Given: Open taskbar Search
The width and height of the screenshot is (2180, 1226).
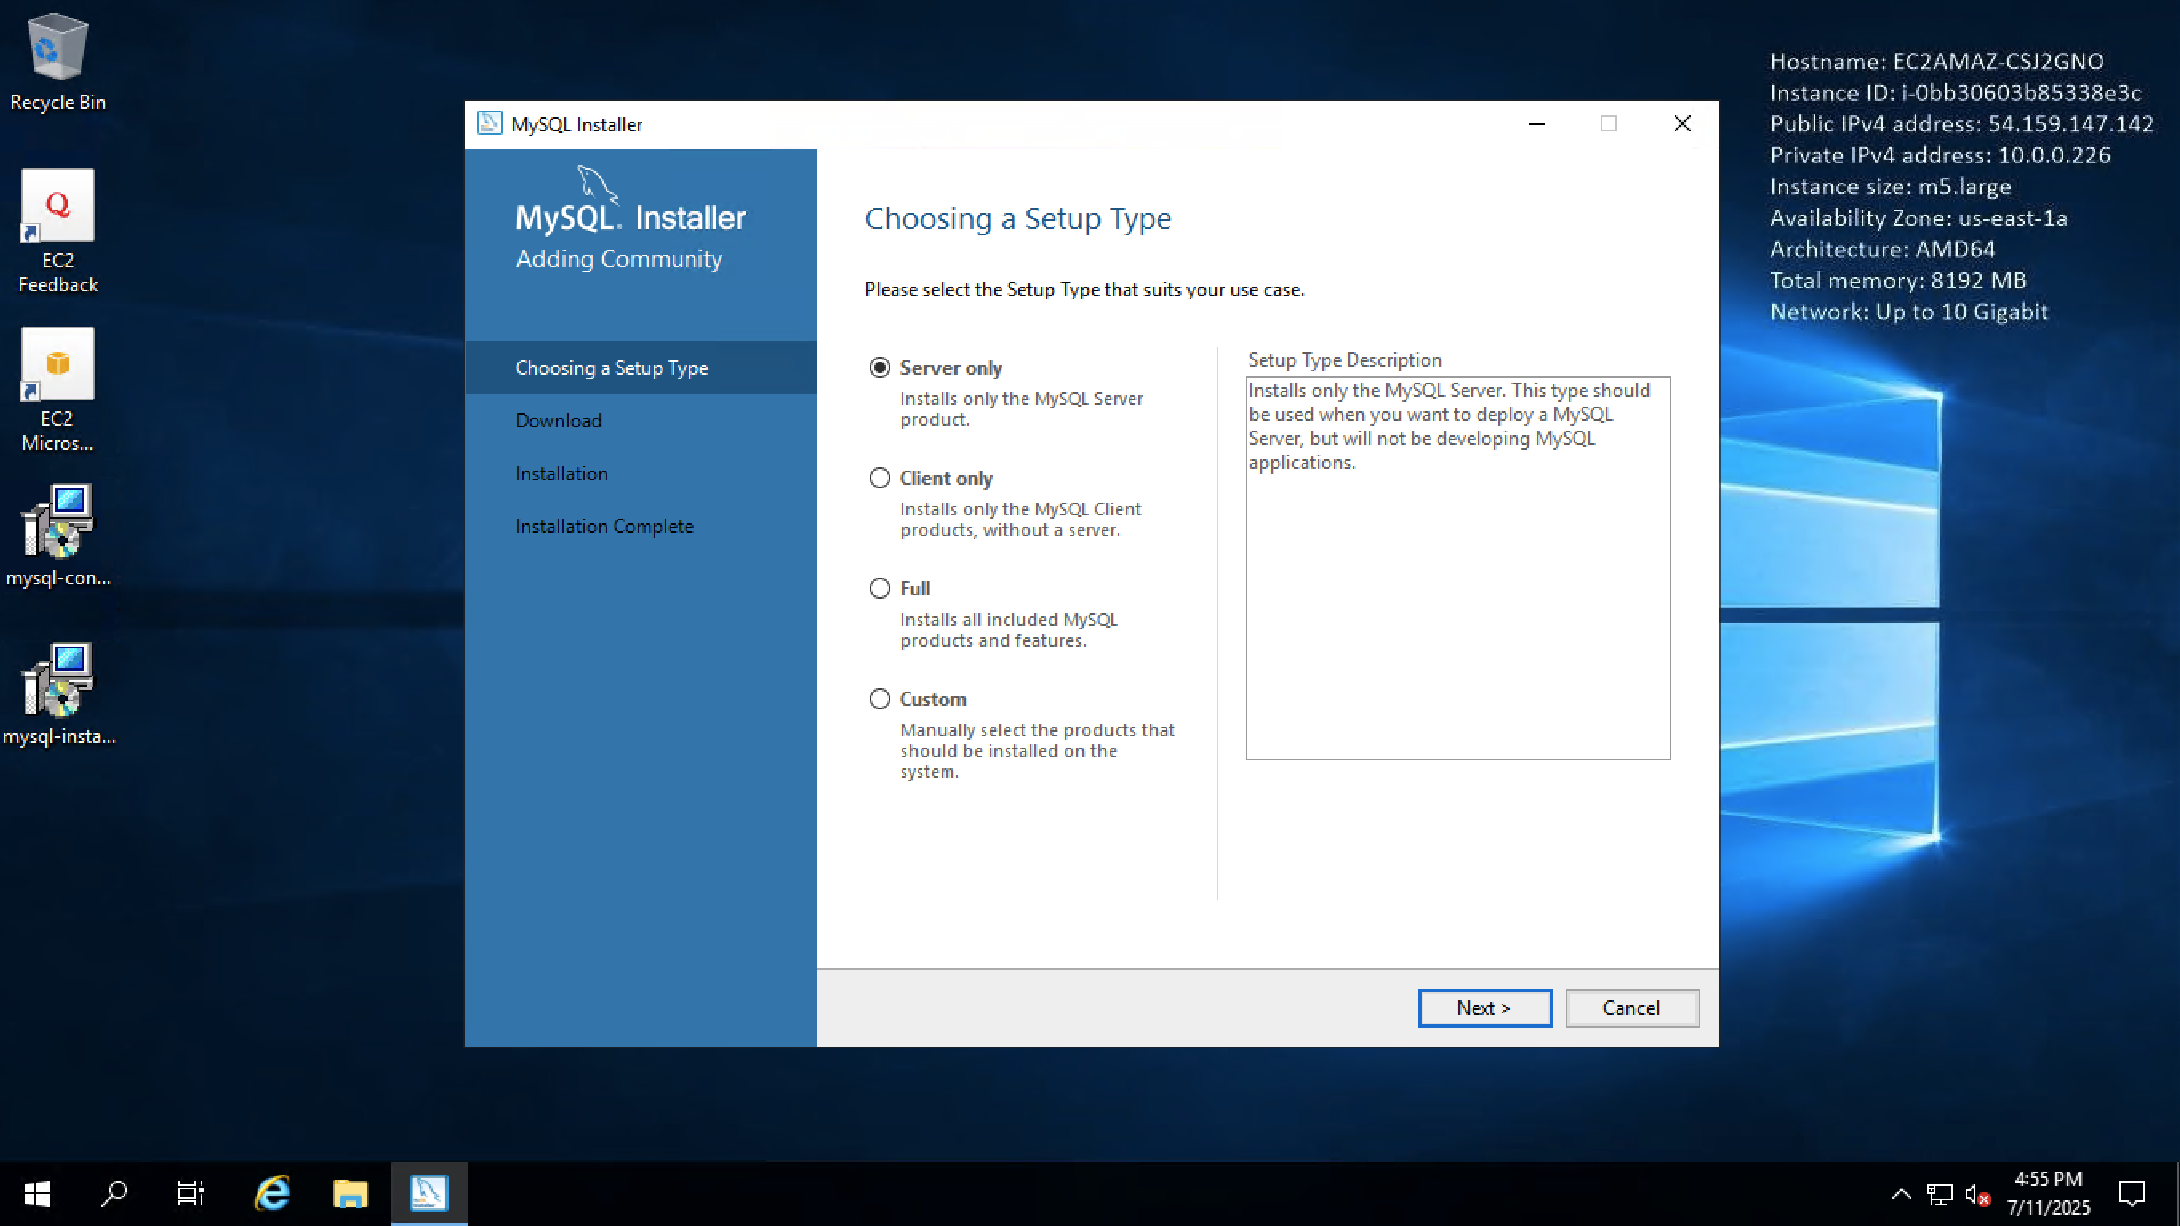Looking at the screenshot, I should coord(115,1193).
